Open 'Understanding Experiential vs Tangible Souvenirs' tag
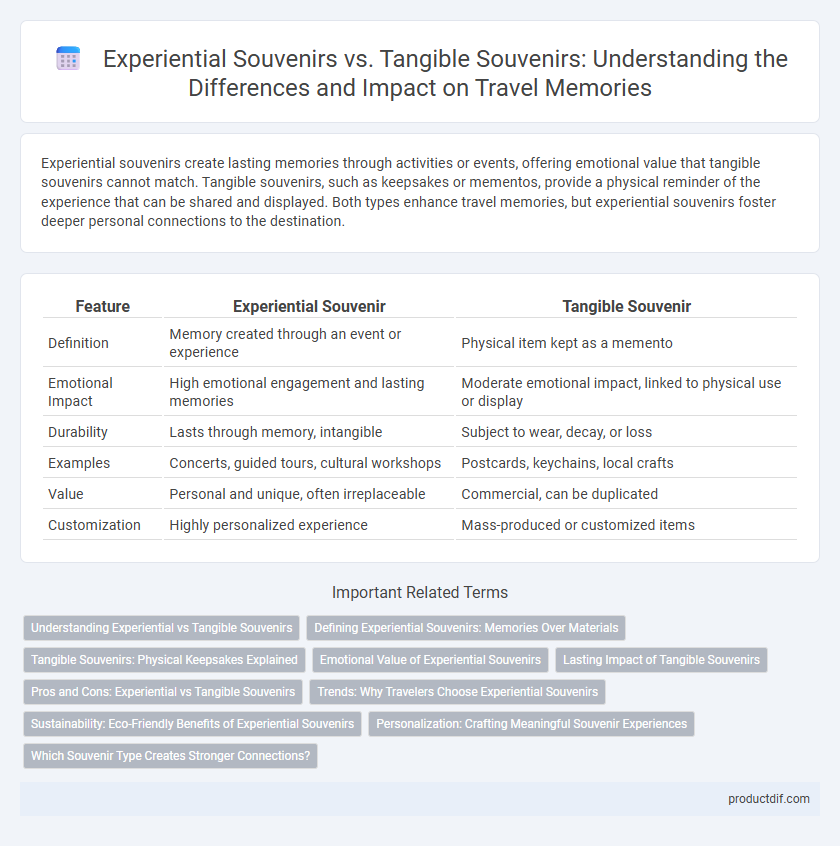 161,628
